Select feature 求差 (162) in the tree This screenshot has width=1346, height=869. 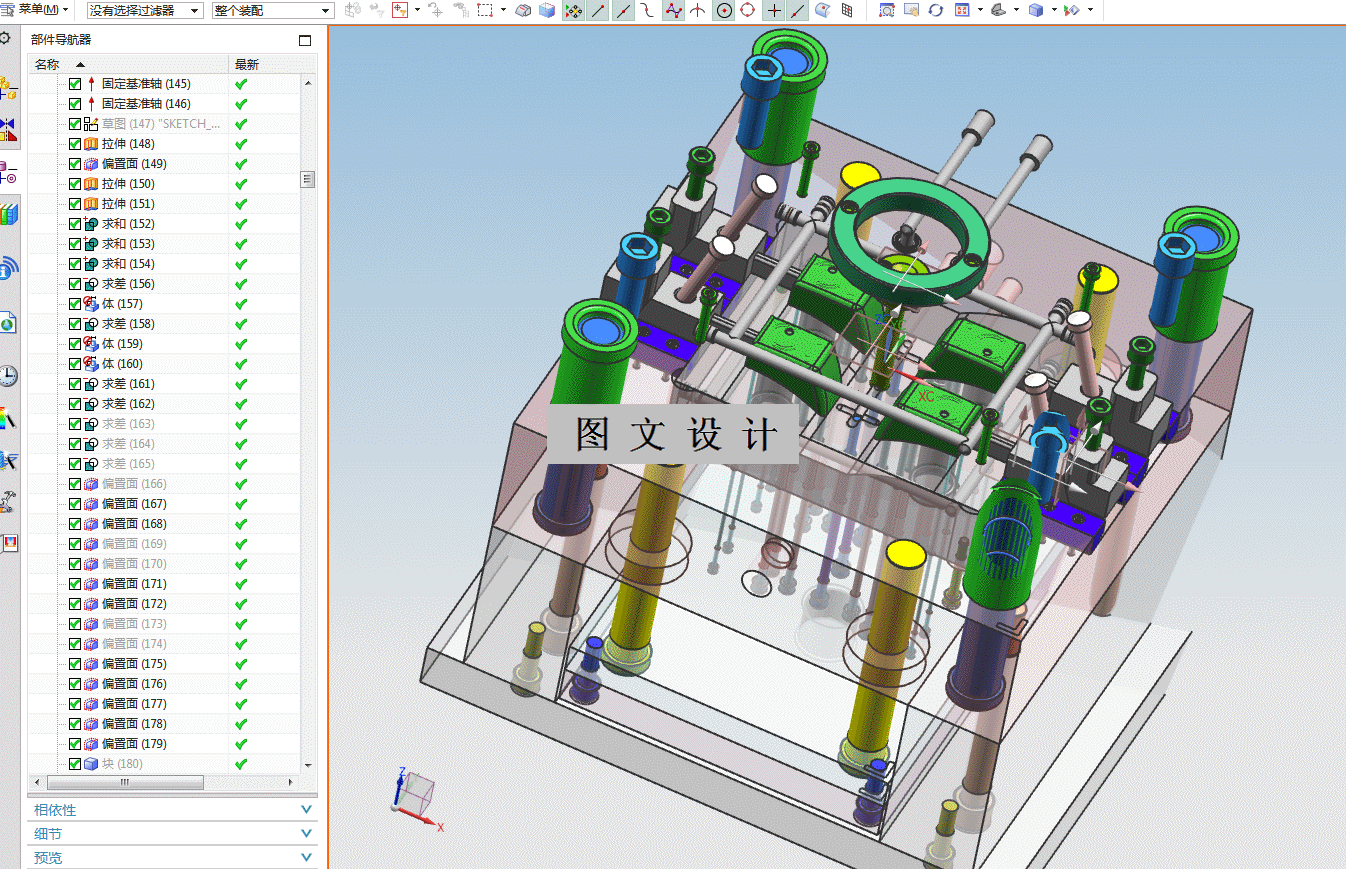point(128,404)
